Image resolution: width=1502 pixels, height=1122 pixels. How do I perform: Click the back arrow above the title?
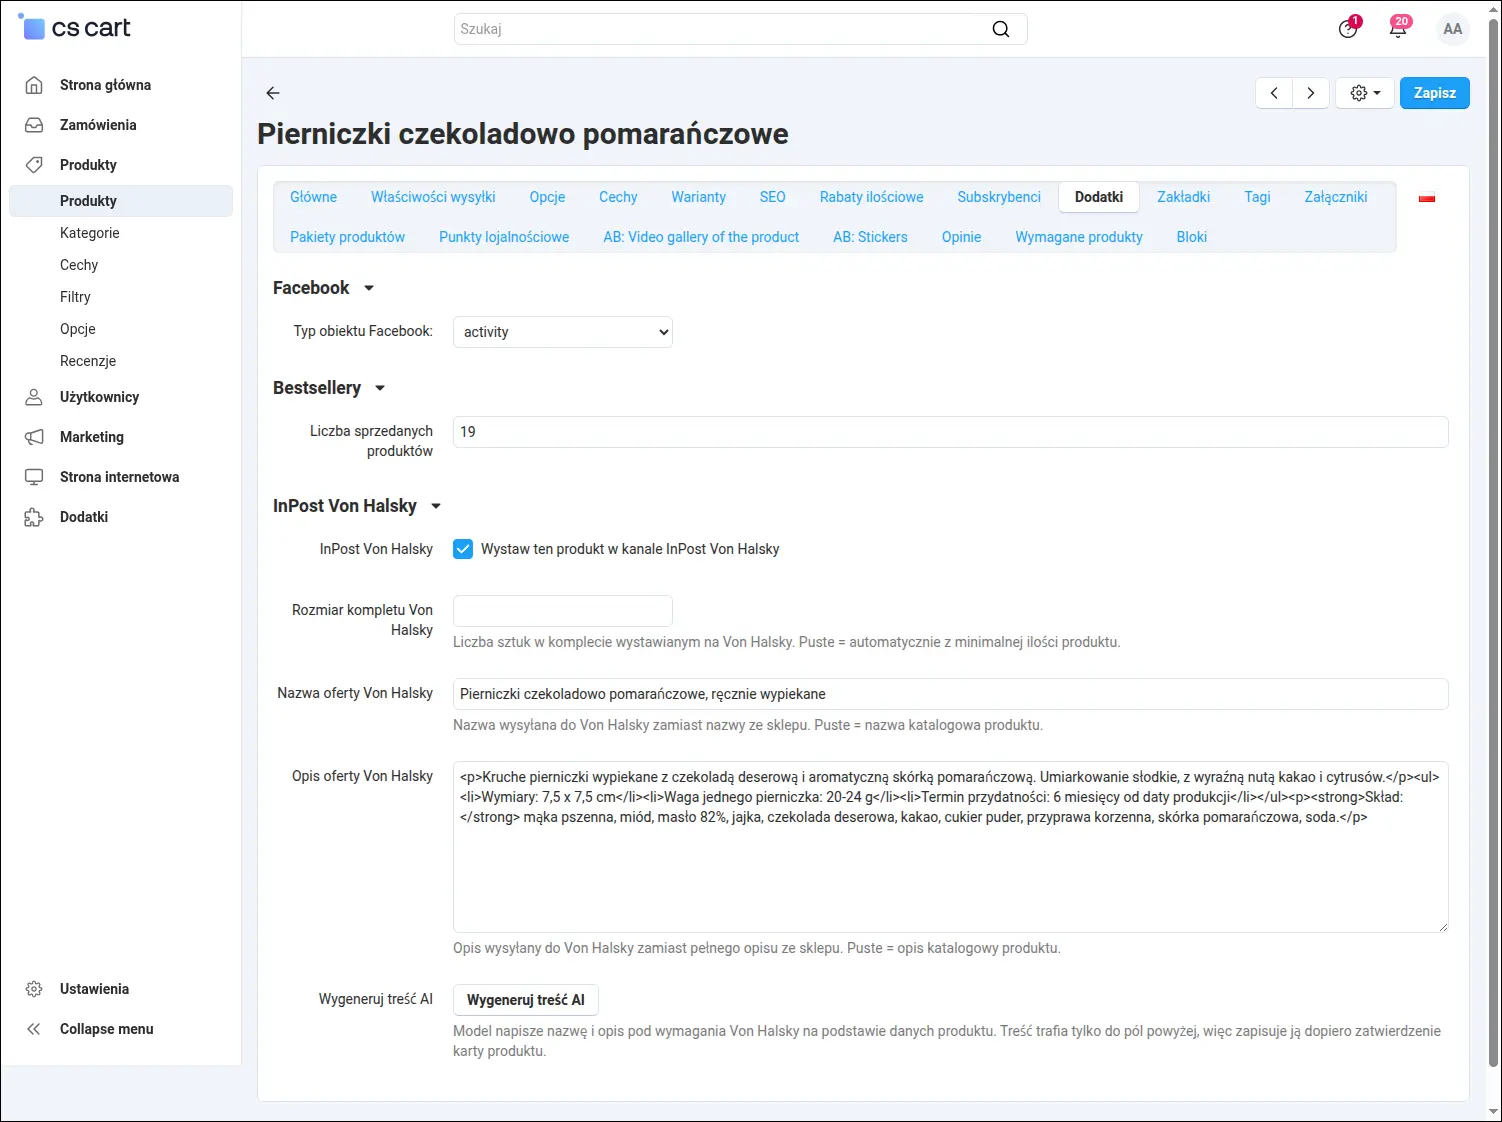coord(273,93)
